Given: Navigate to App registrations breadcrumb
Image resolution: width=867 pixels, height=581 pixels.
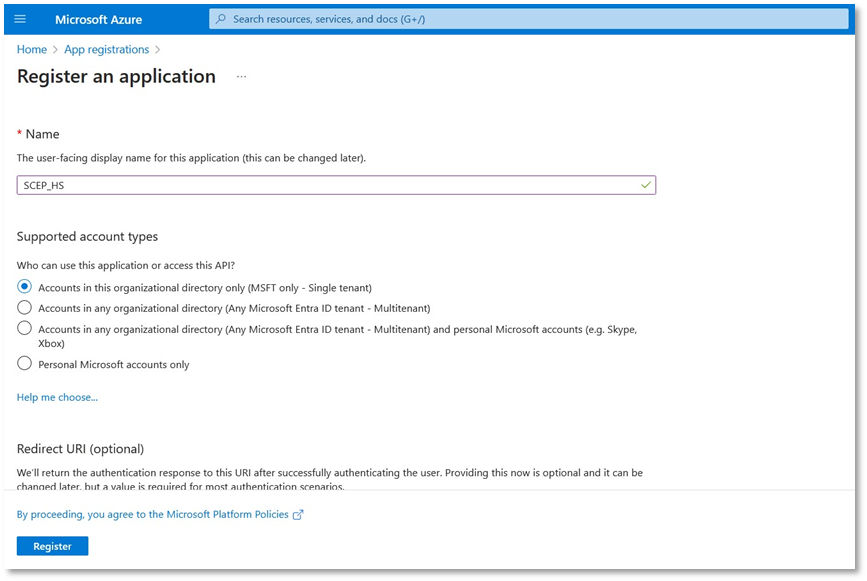Looking at the screenshot, I should [x=106, y=50].
